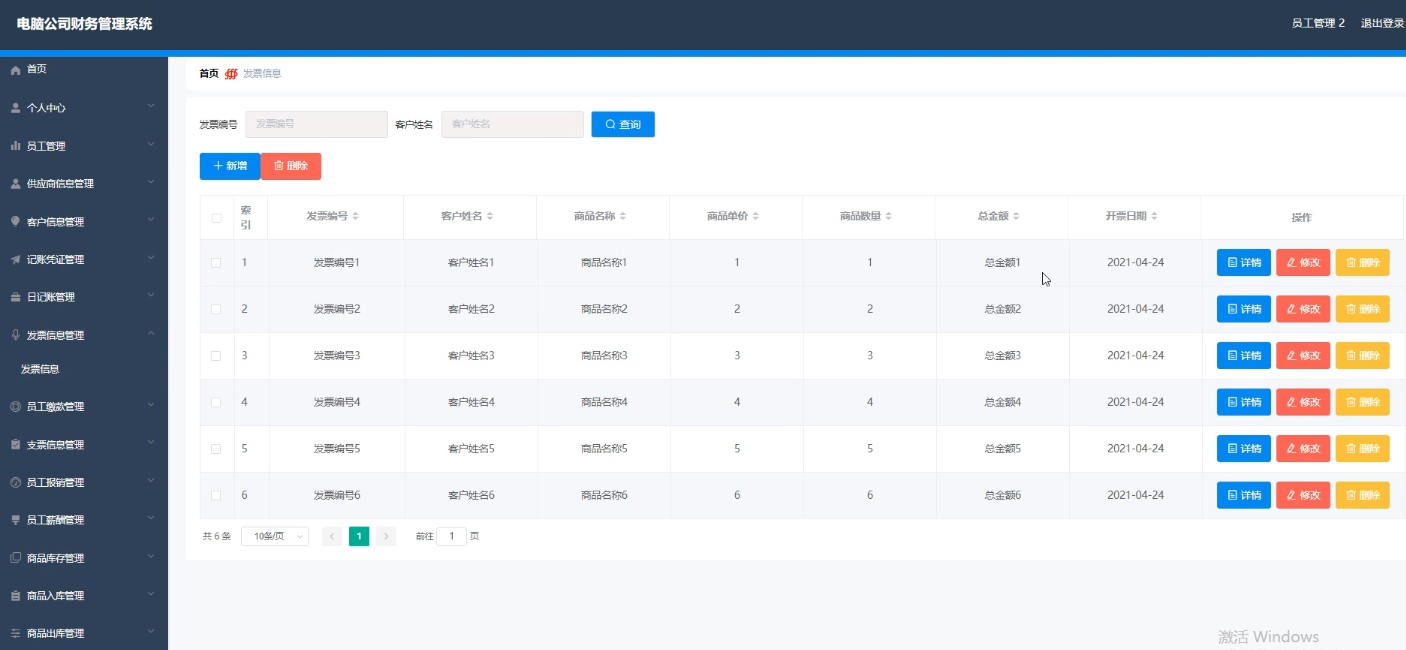Click the 客户姓名 search input field
The width and height of the screenshot is (1406, 650).
(512, 124)
